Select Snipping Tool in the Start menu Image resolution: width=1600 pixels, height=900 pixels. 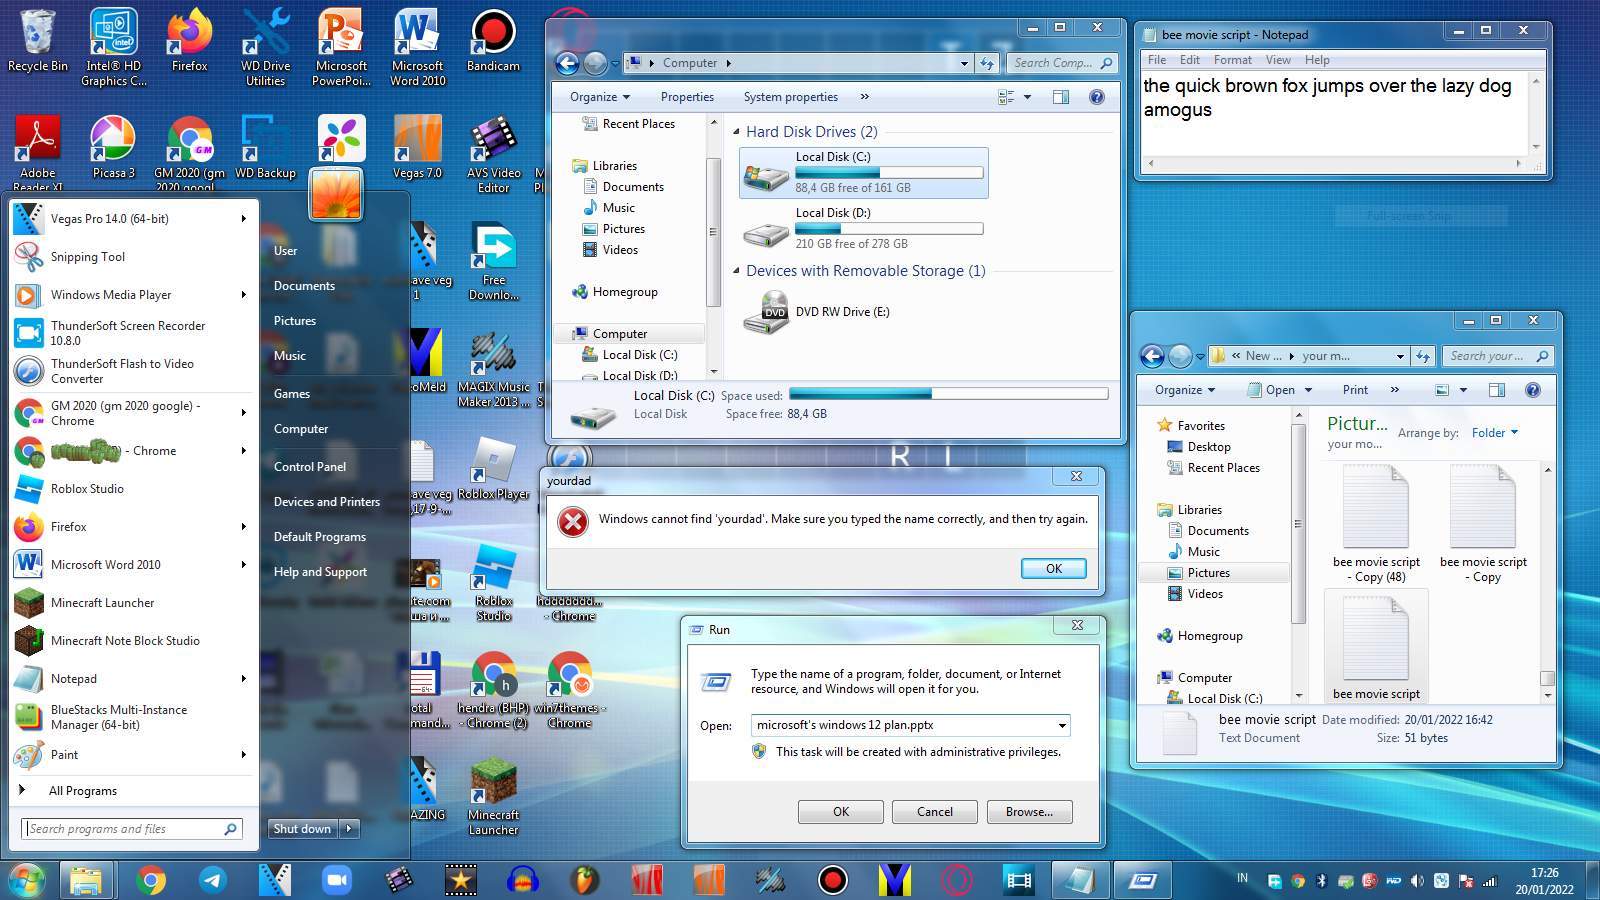coord(88,257)
